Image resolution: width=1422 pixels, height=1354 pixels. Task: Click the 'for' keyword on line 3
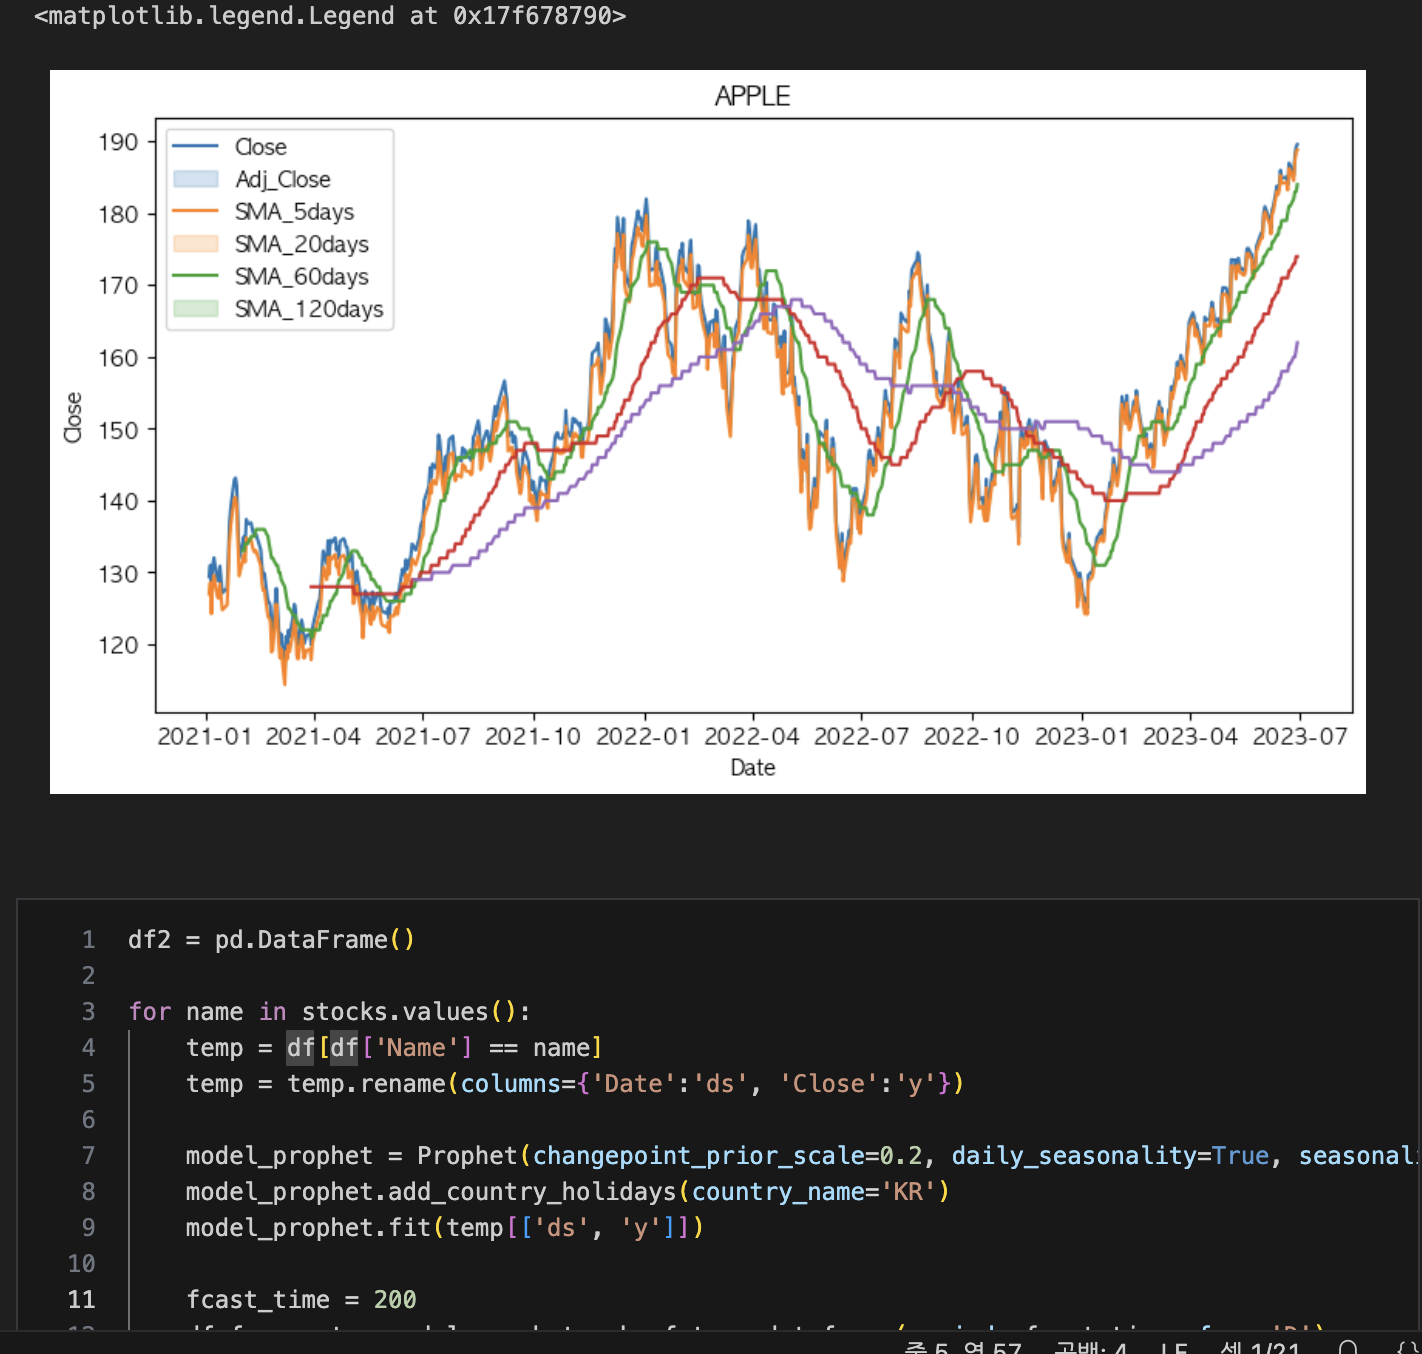click(150, 1012)
